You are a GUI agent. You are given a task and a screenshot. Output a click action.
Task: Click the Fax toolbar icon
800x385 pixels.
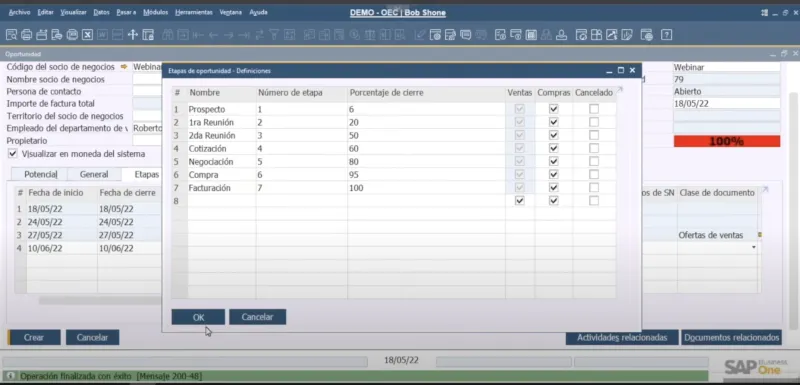coord(72,35)
